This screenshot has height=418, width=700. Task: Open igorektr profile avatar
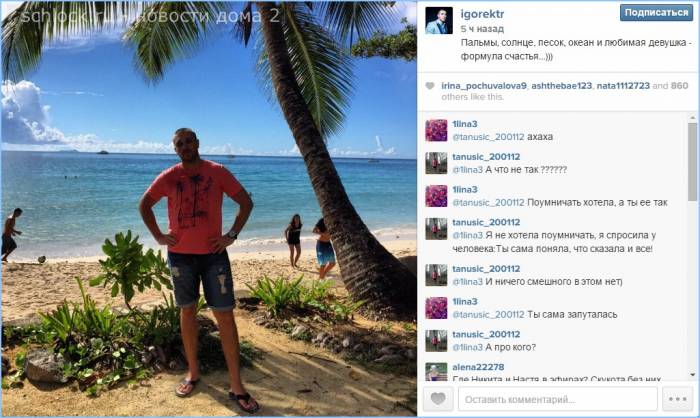point(438,21)
